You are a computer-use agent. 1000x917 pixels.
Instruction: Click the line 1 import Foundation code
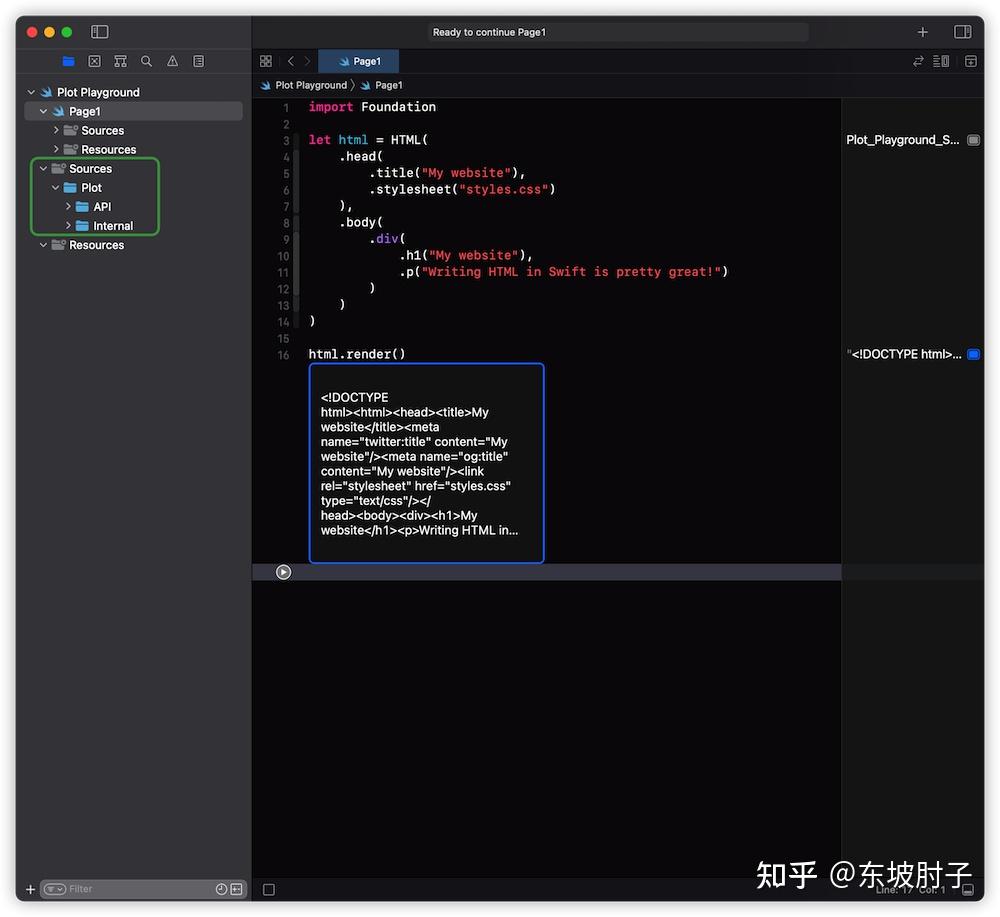tap(372, 107)
